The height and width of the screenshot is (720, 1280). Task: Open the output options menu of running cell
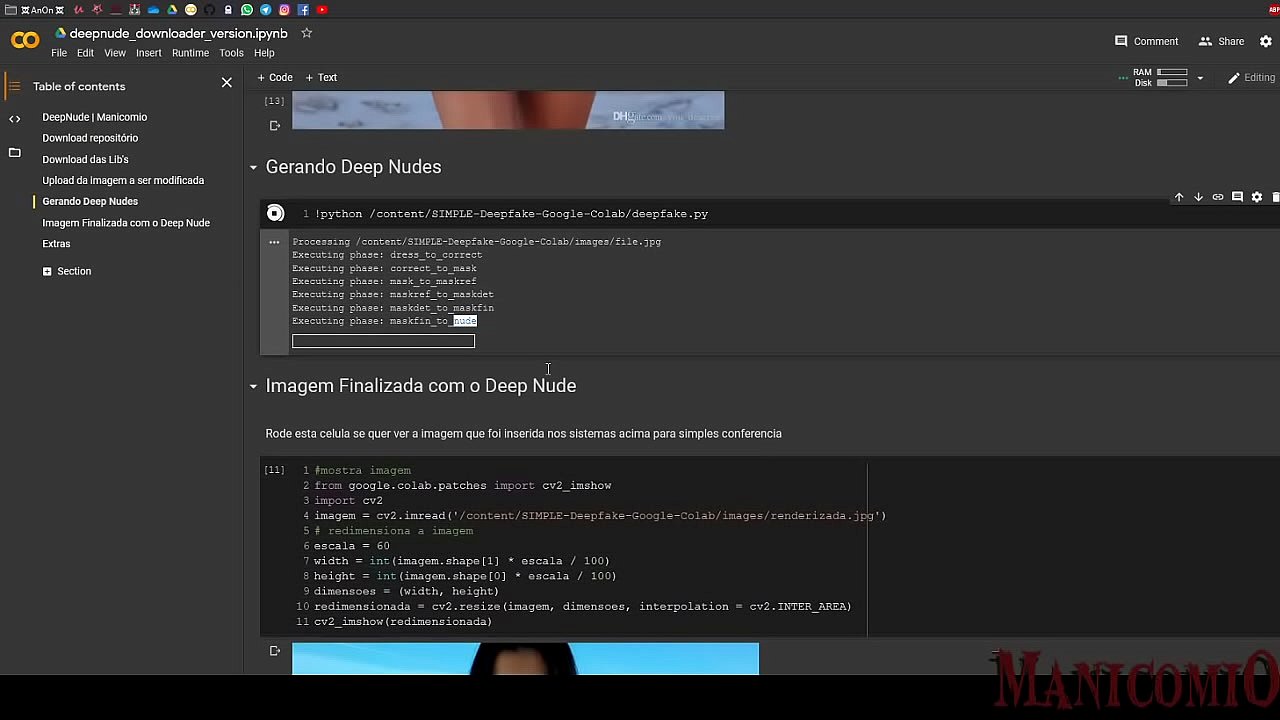point(274,242)
